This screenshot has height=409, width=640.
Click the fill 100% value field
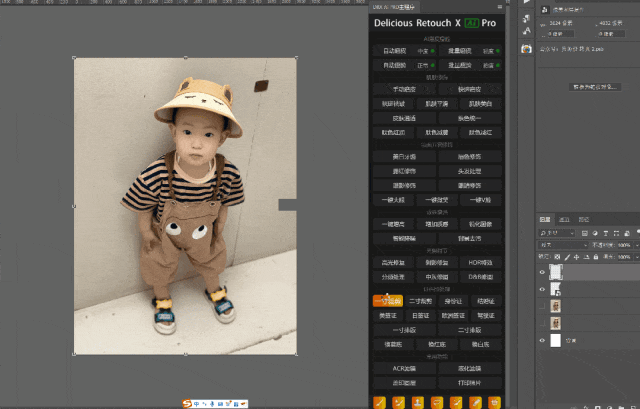[x=624, y=257]
